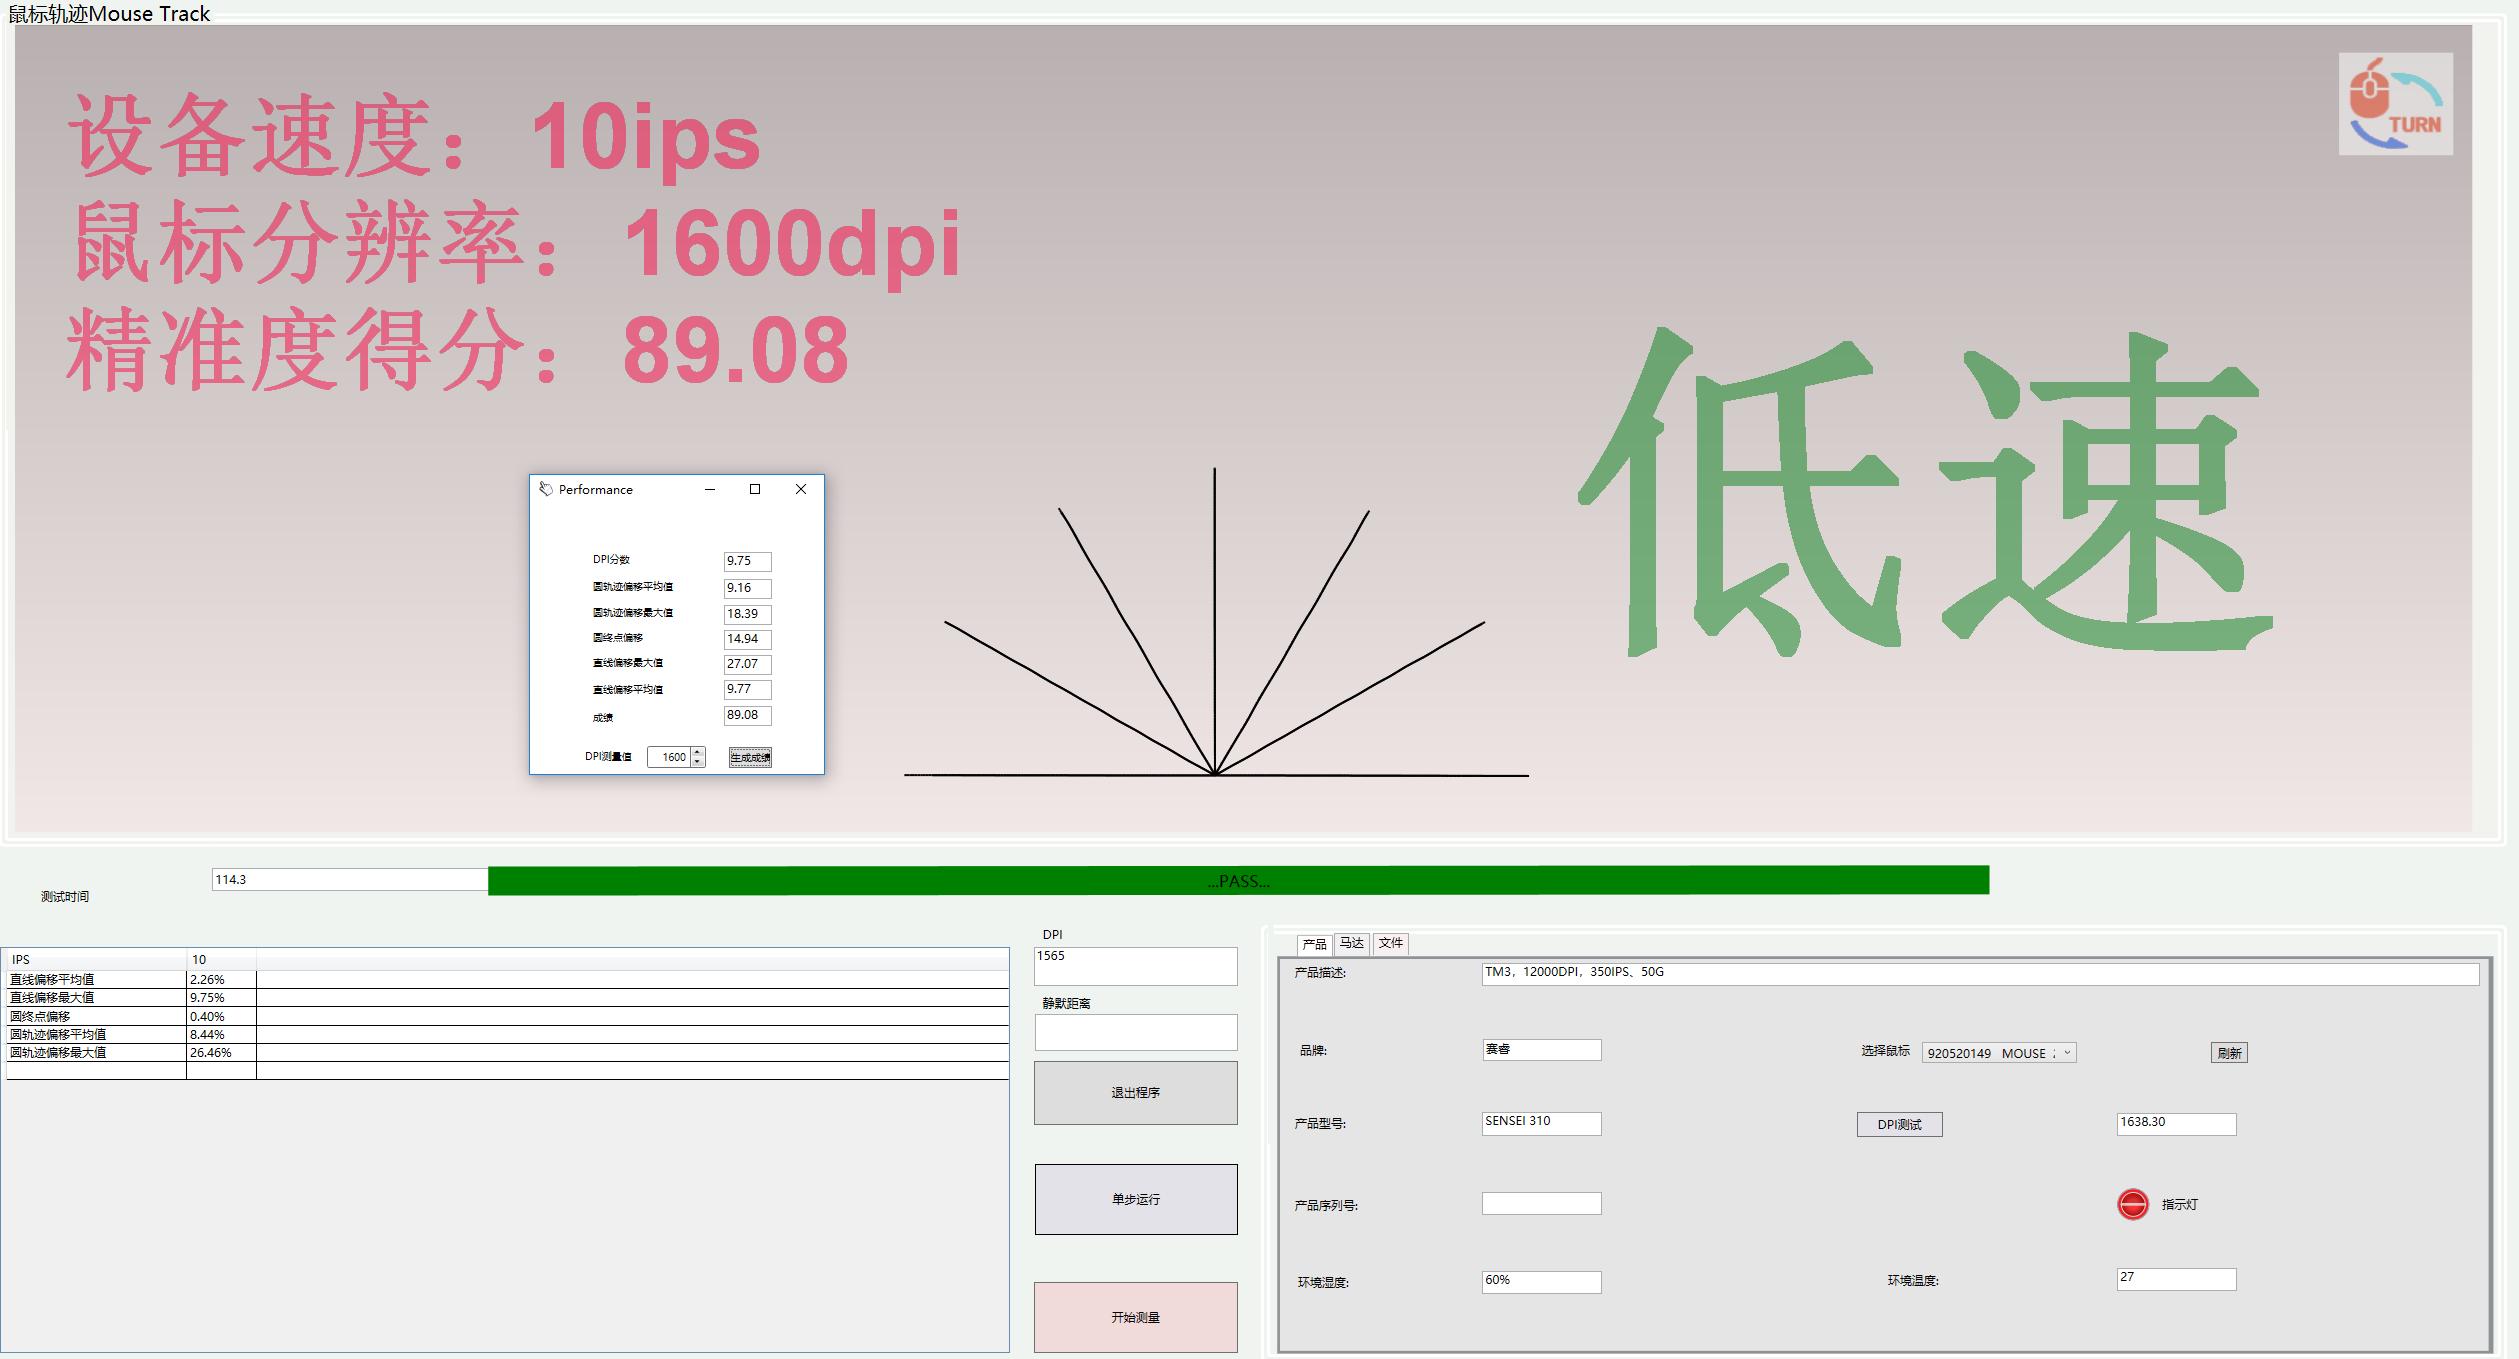Viewport: 2519px width, 1359px height.
Task: Click the 单步运行 button
Action: (1135, 1198)
